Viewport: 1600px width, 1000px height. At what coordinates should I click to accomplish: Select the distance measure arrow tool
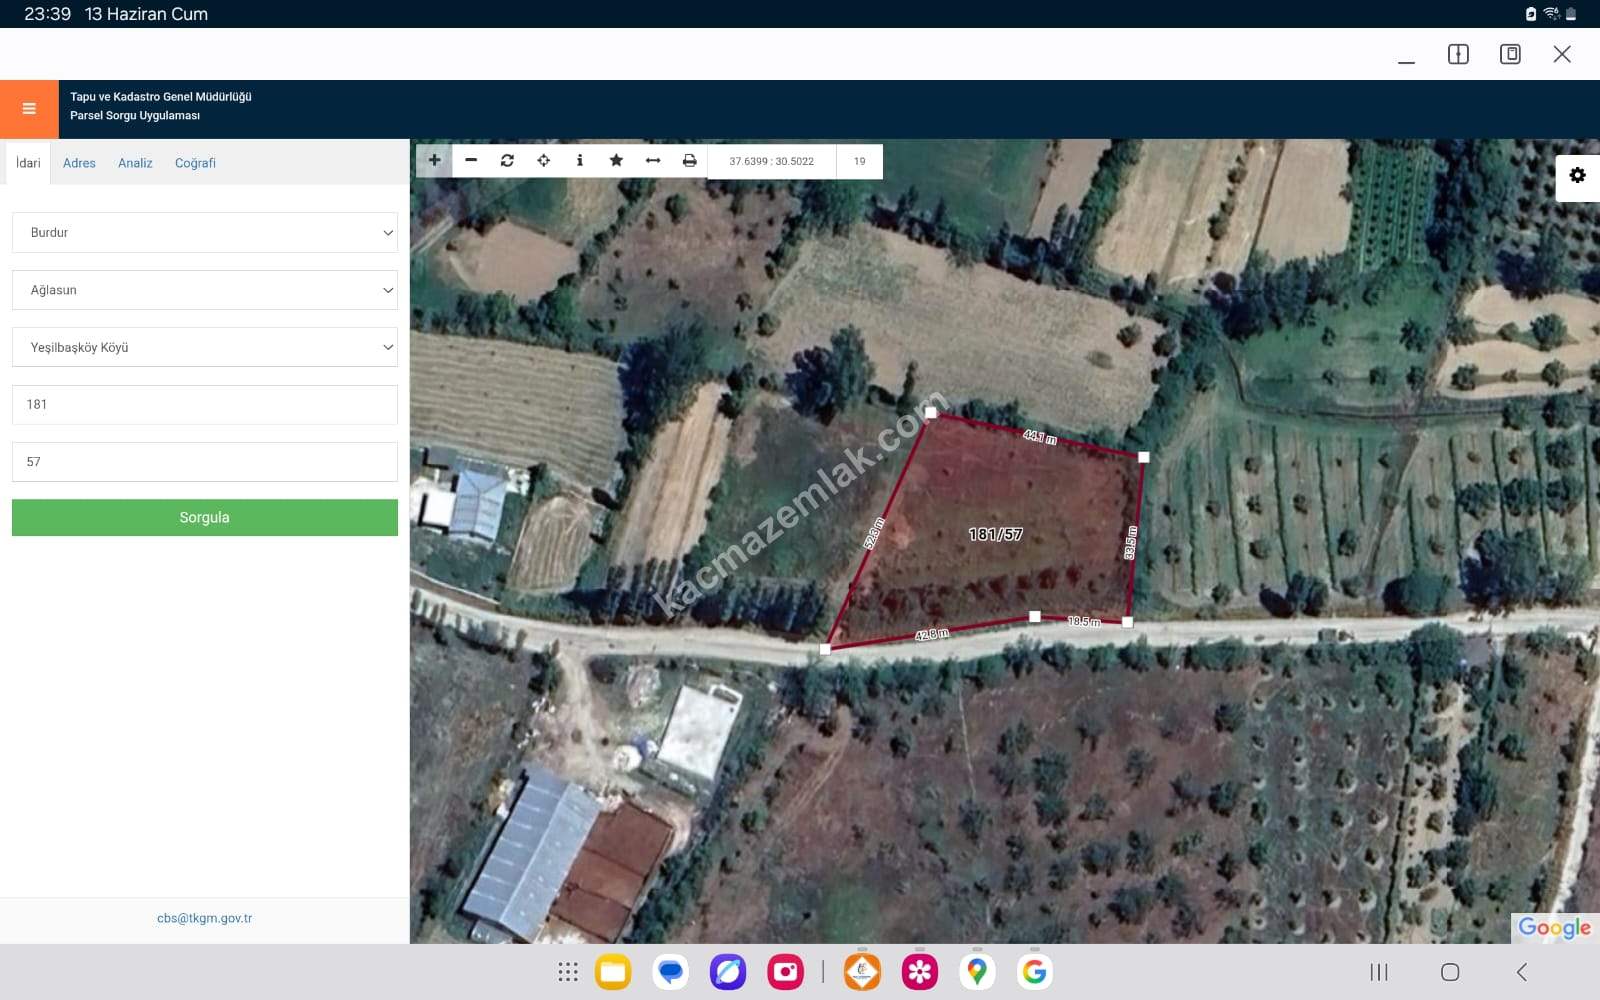653,160
